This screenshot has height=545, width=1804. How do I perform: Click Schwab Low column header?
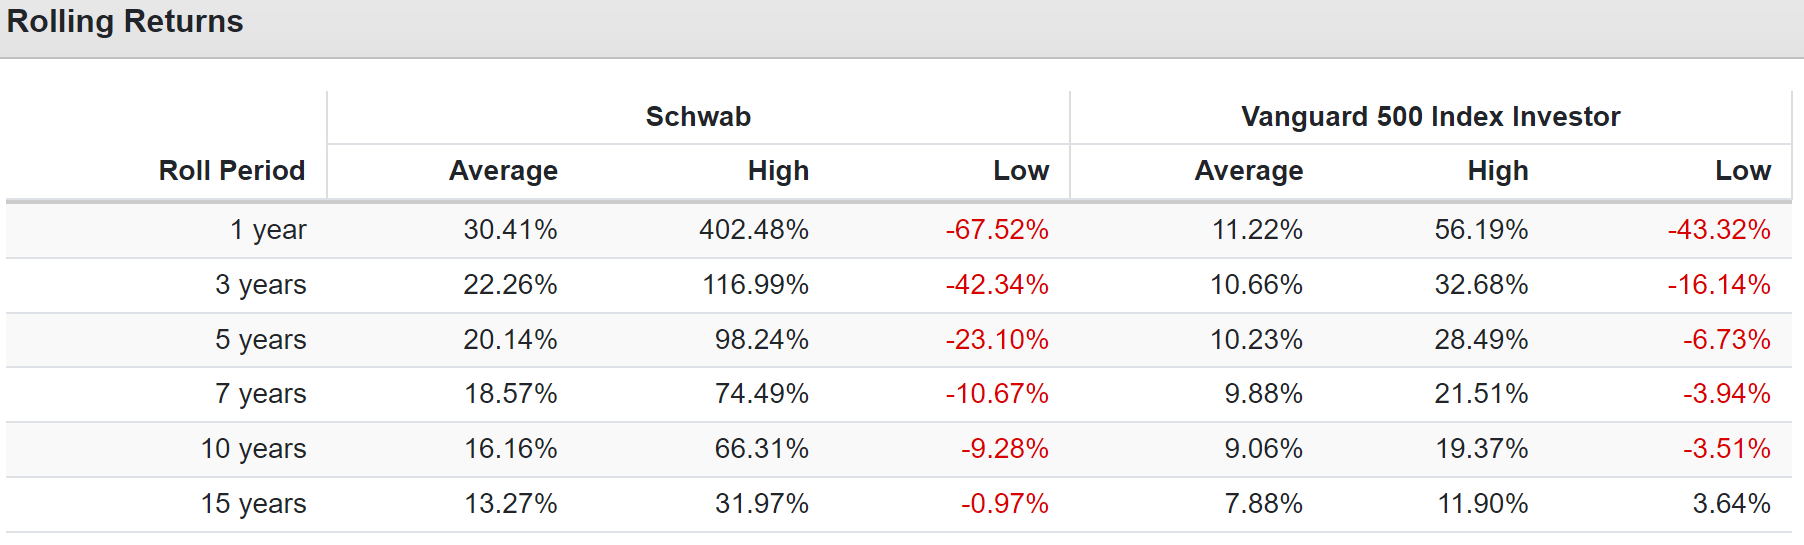coord(1021,171)
